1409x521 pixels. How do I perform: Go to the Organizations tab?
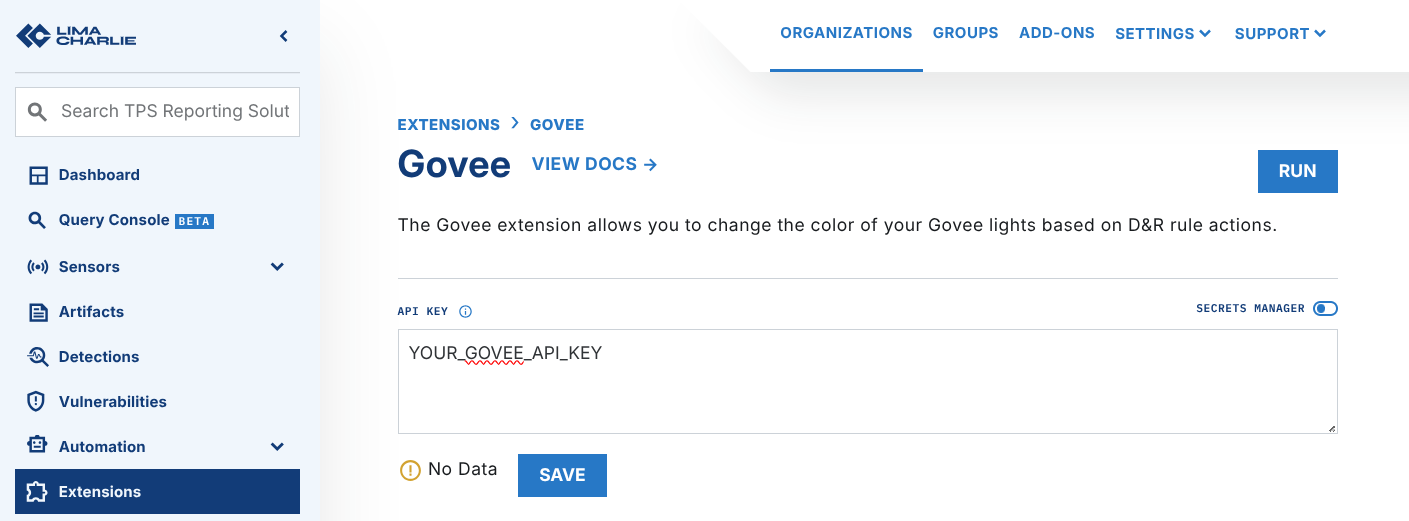click(x=846, y=33)
